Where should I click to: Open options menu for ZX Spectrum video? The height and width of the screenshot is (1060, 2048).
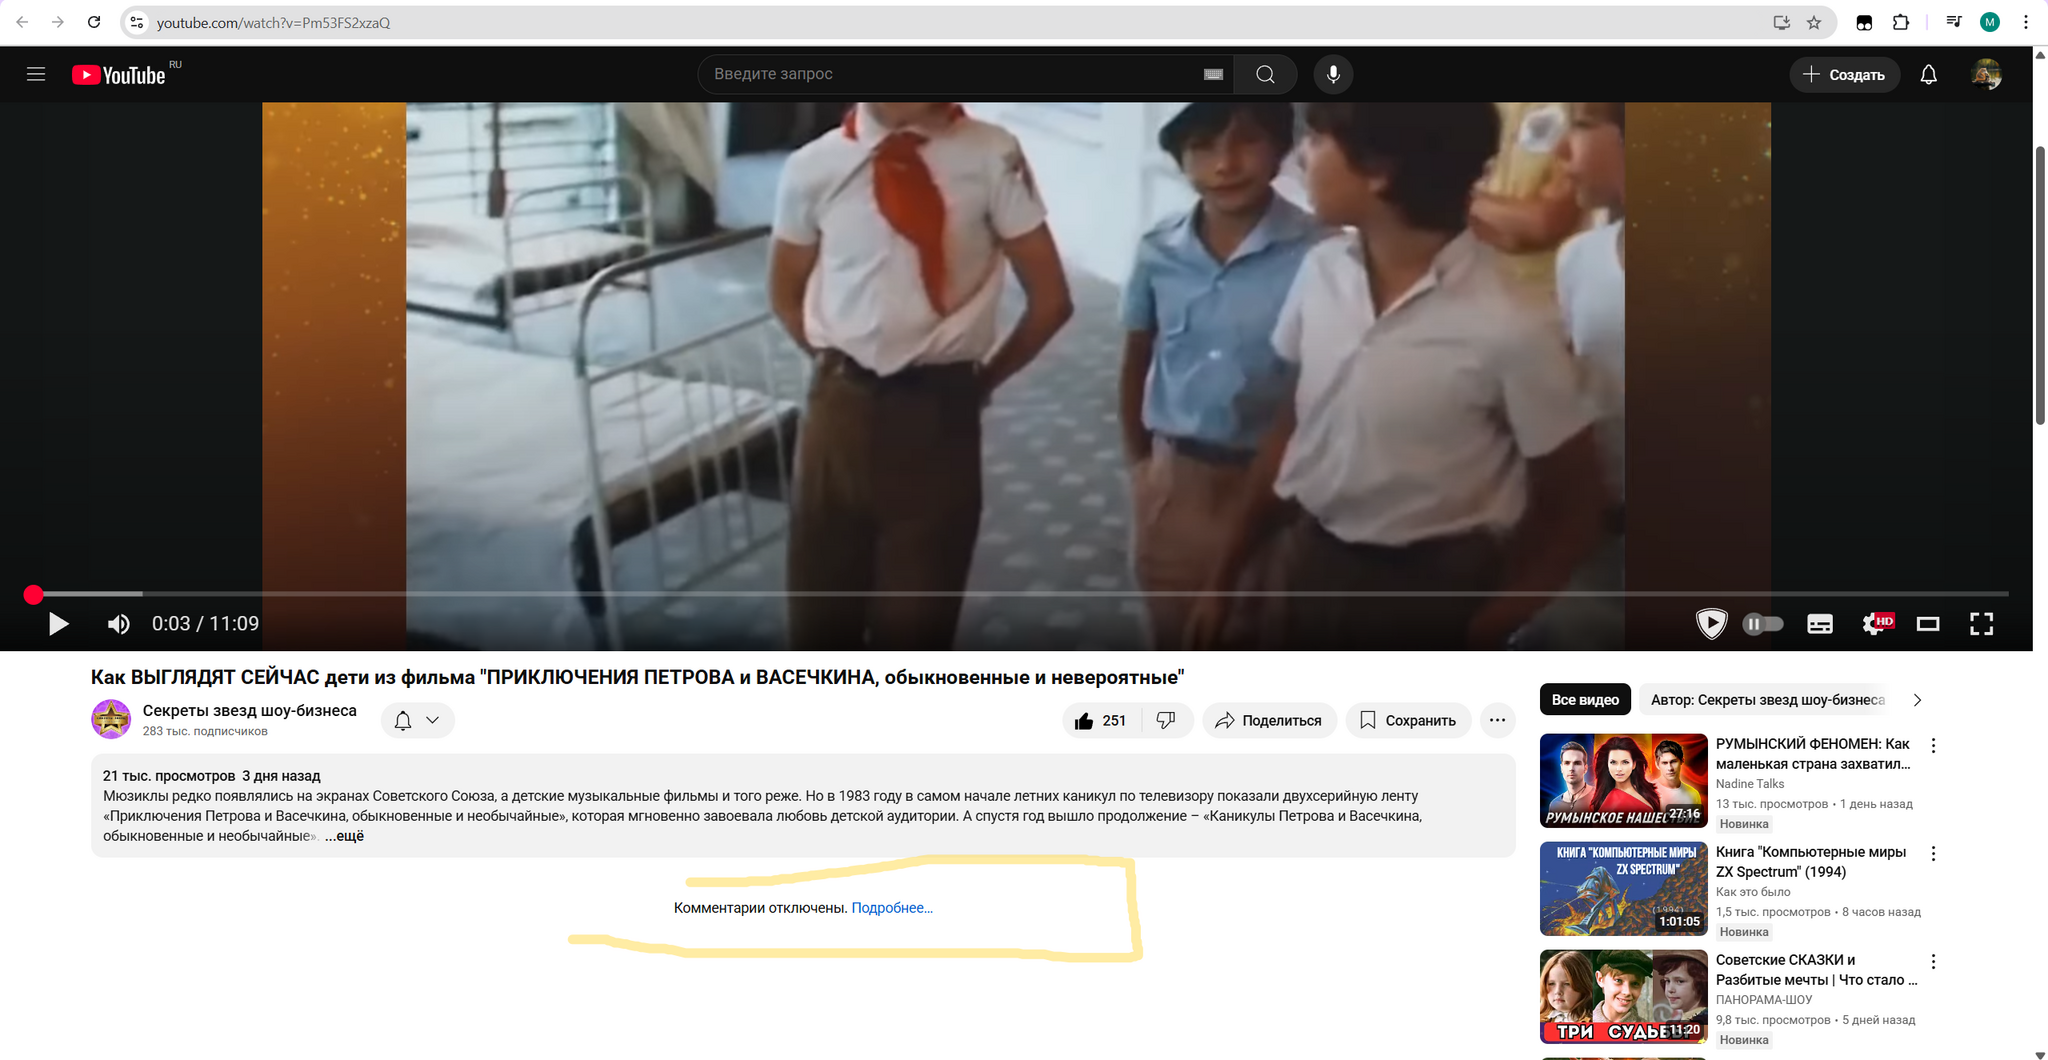coord(1933,854)
